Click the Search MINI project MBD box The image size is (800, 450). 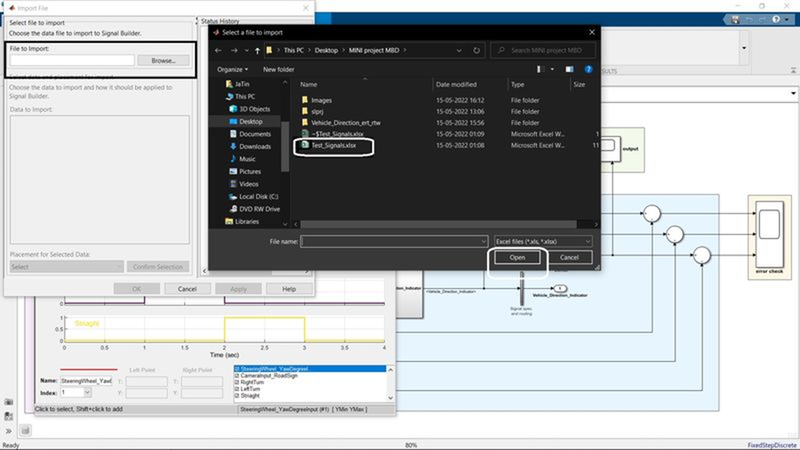click(543, 51)
